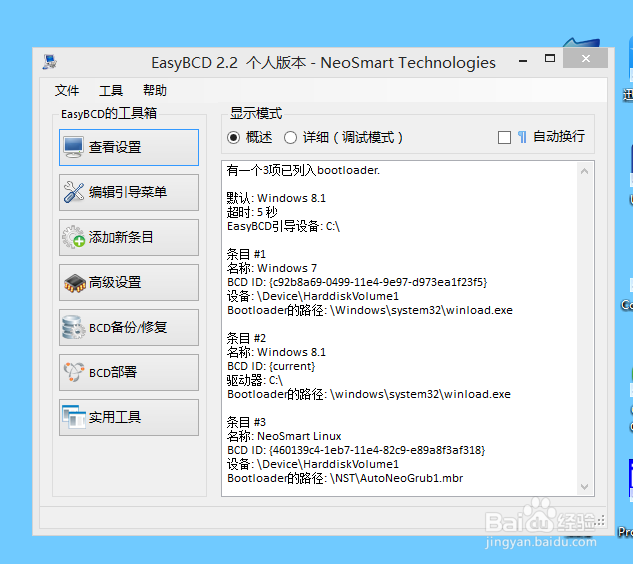Image resolution: width=633 pixels, height=564 pixels.
Task: Open 添加新条目 page
Action: pyautogui.click(x=129, y=237)
